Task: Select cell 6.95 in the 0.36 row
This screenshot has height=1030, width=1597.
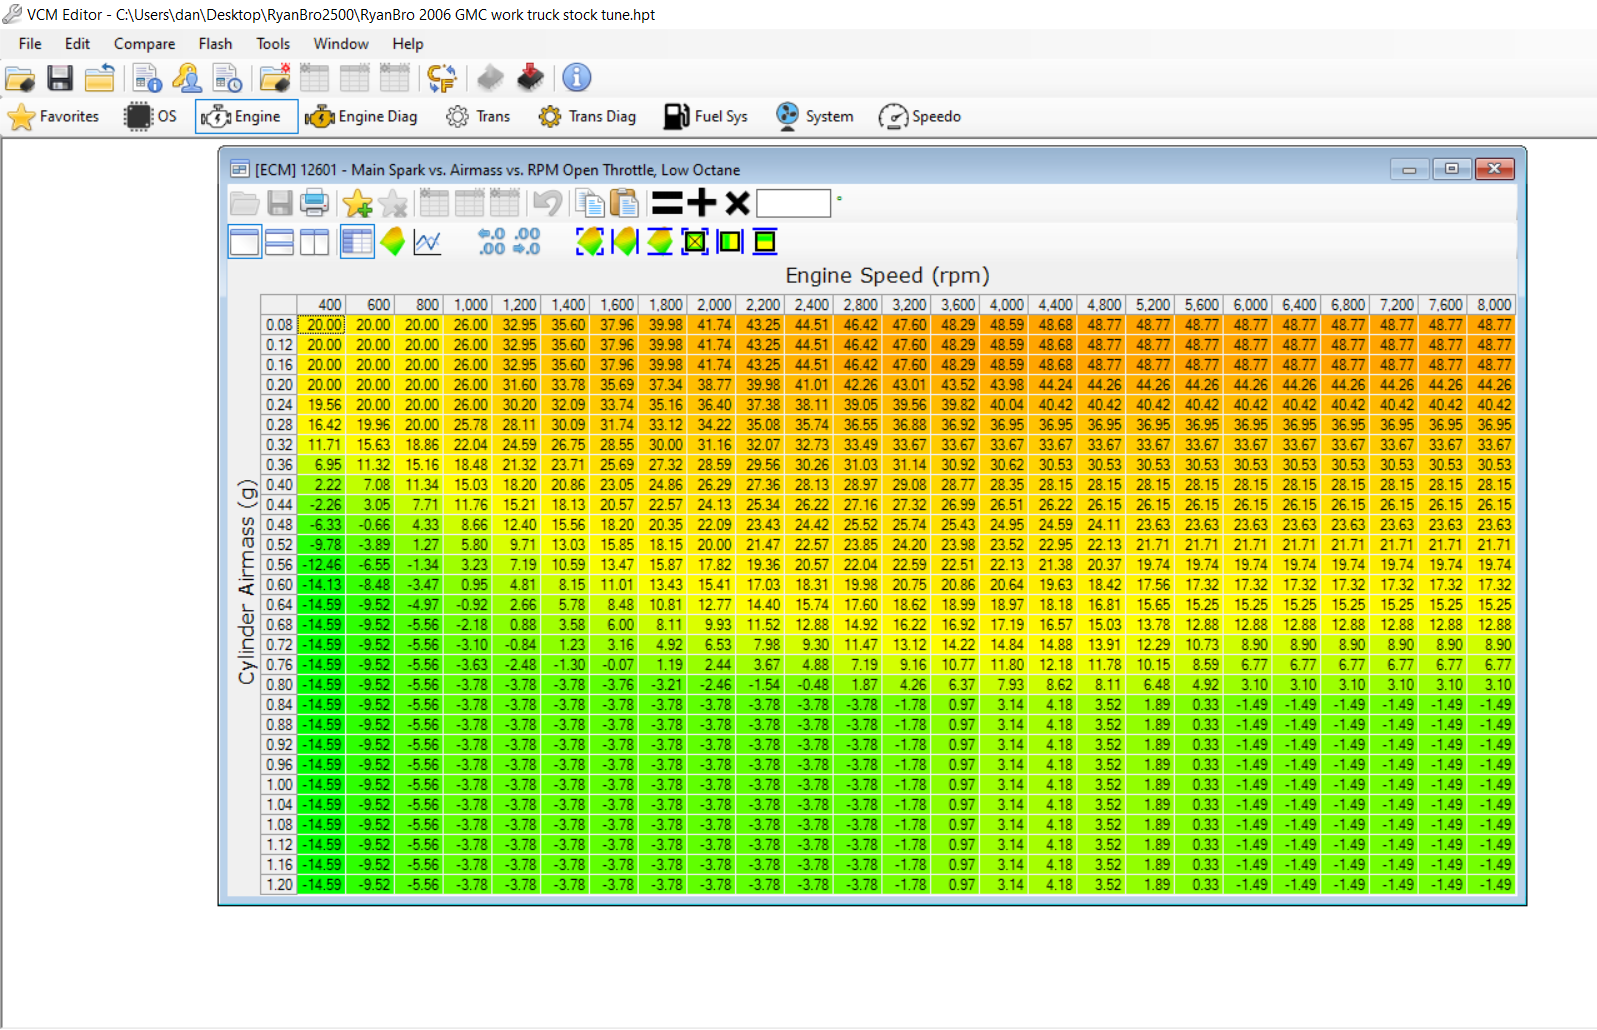Action: (x=321, y=465)
